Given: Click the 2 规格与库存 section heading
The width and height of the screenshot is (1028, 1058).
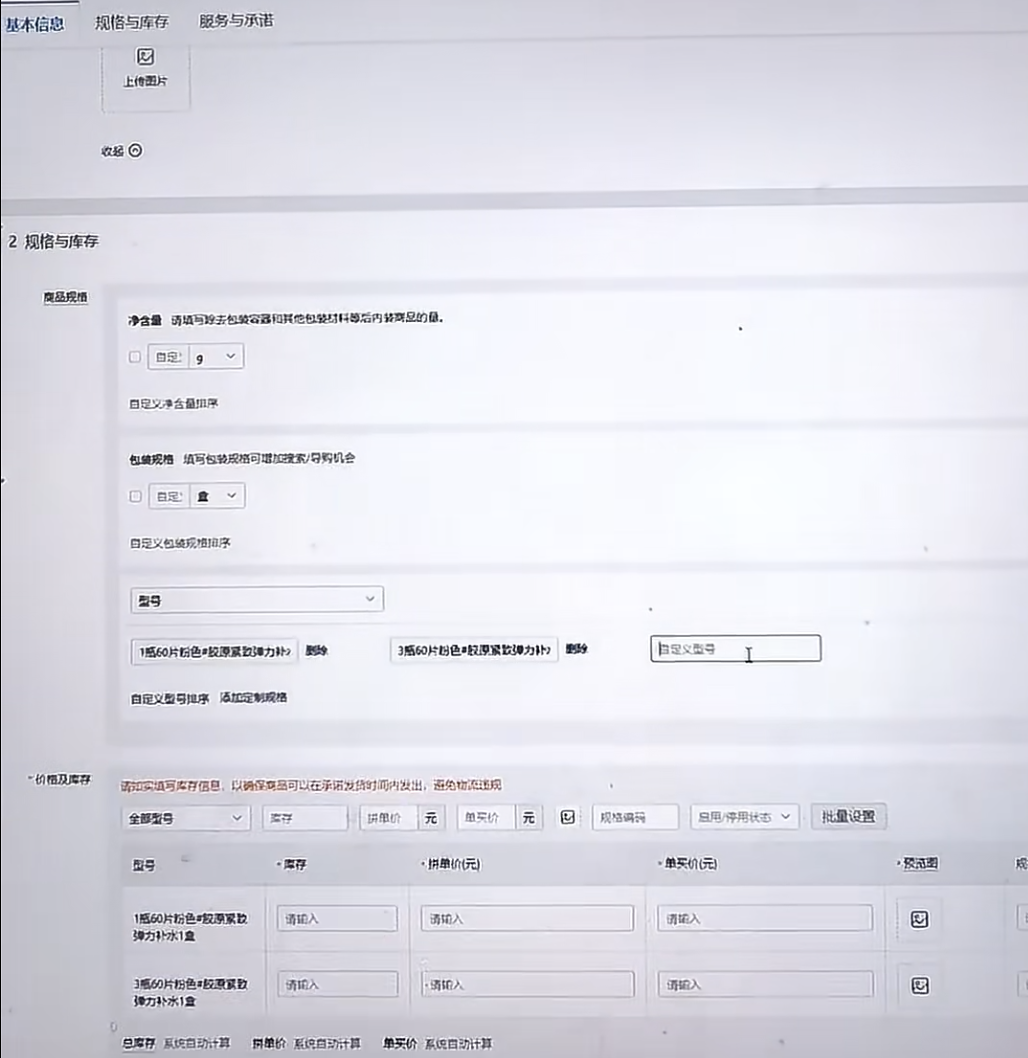Looking at the screenshot, I should (53, 242).
